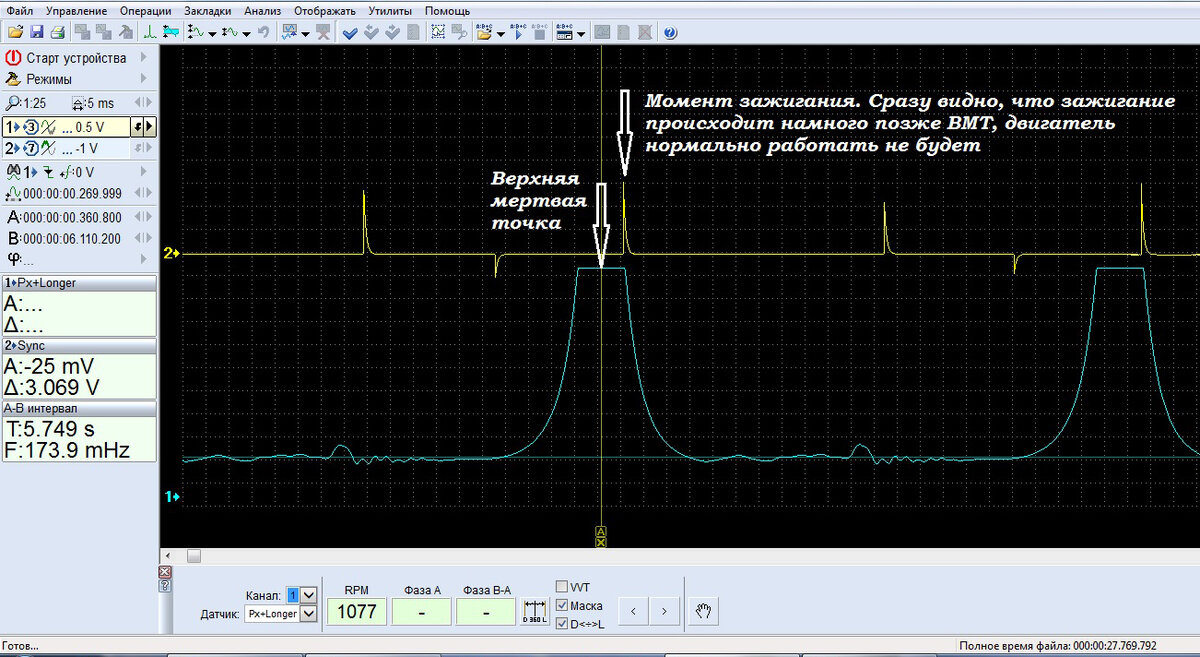Viewport: 1200px width, 657px height.
Task: Click the blue measurement ruler toolbar icon
Action: [x=171, y=33]
